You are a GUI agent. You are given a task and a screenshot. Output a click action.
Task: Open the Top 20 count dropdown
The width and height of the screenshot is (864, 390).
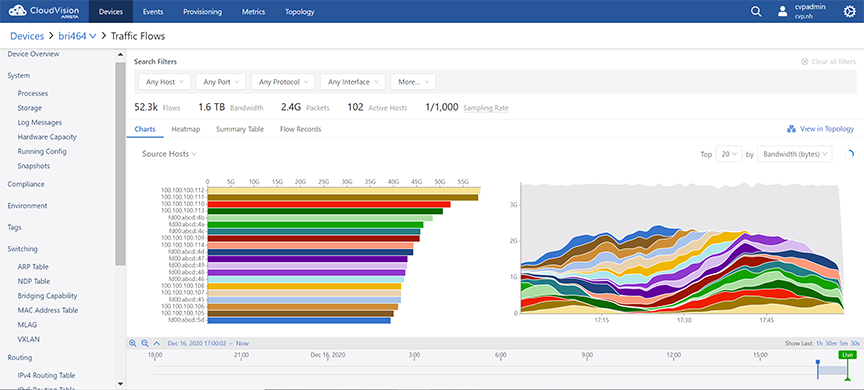pos(729,154)
